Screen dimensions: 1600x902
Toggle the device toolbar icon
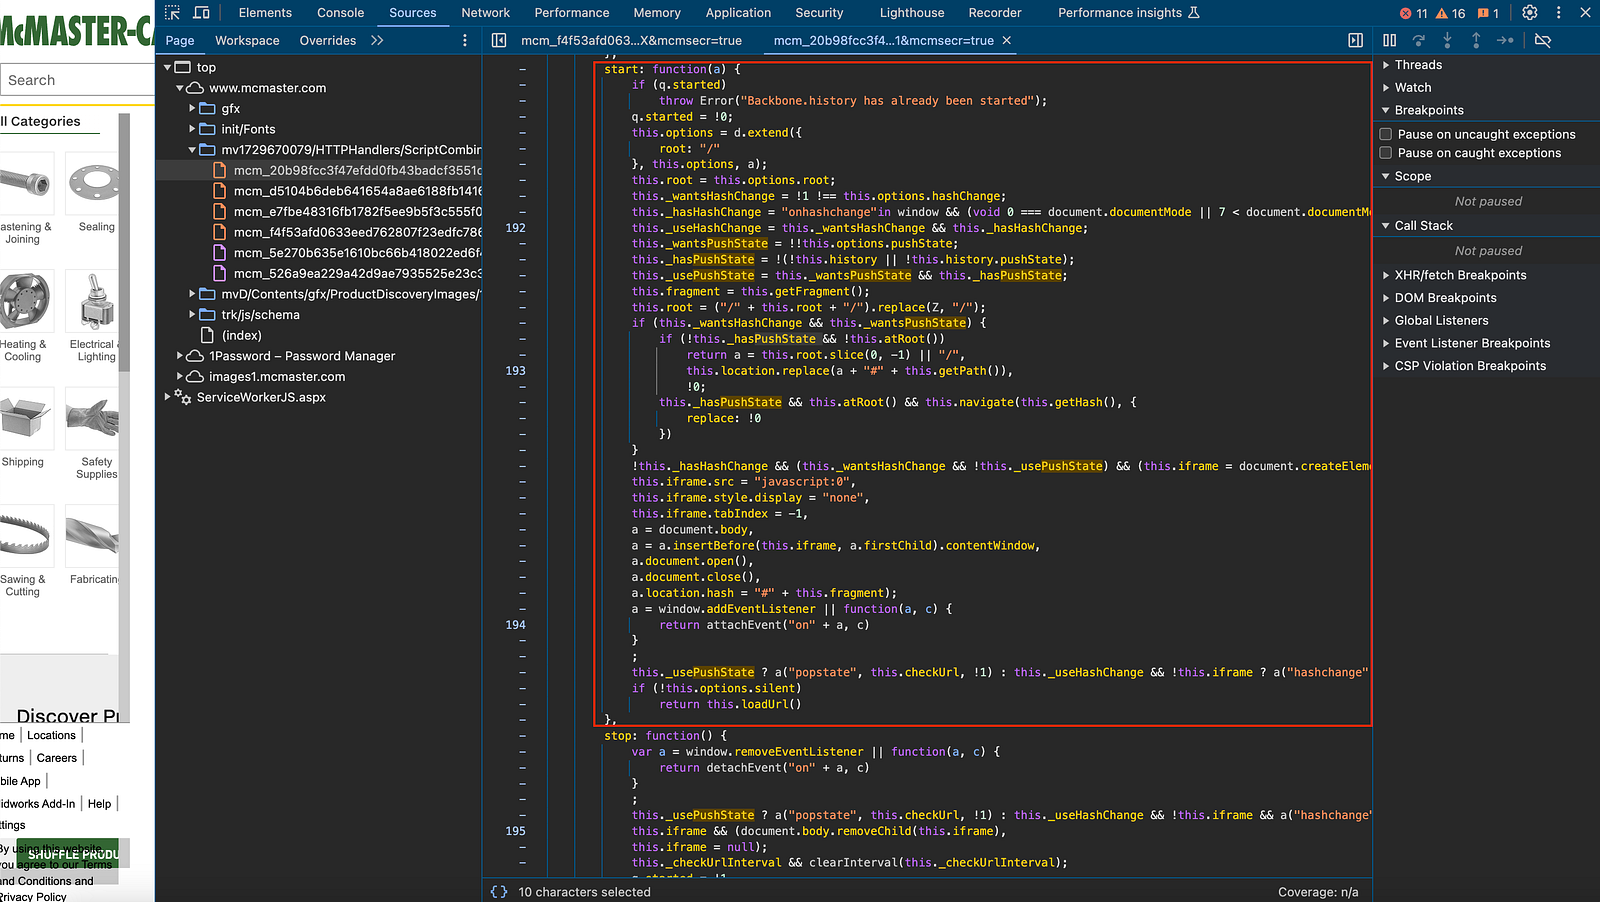(x=201, y=13)
